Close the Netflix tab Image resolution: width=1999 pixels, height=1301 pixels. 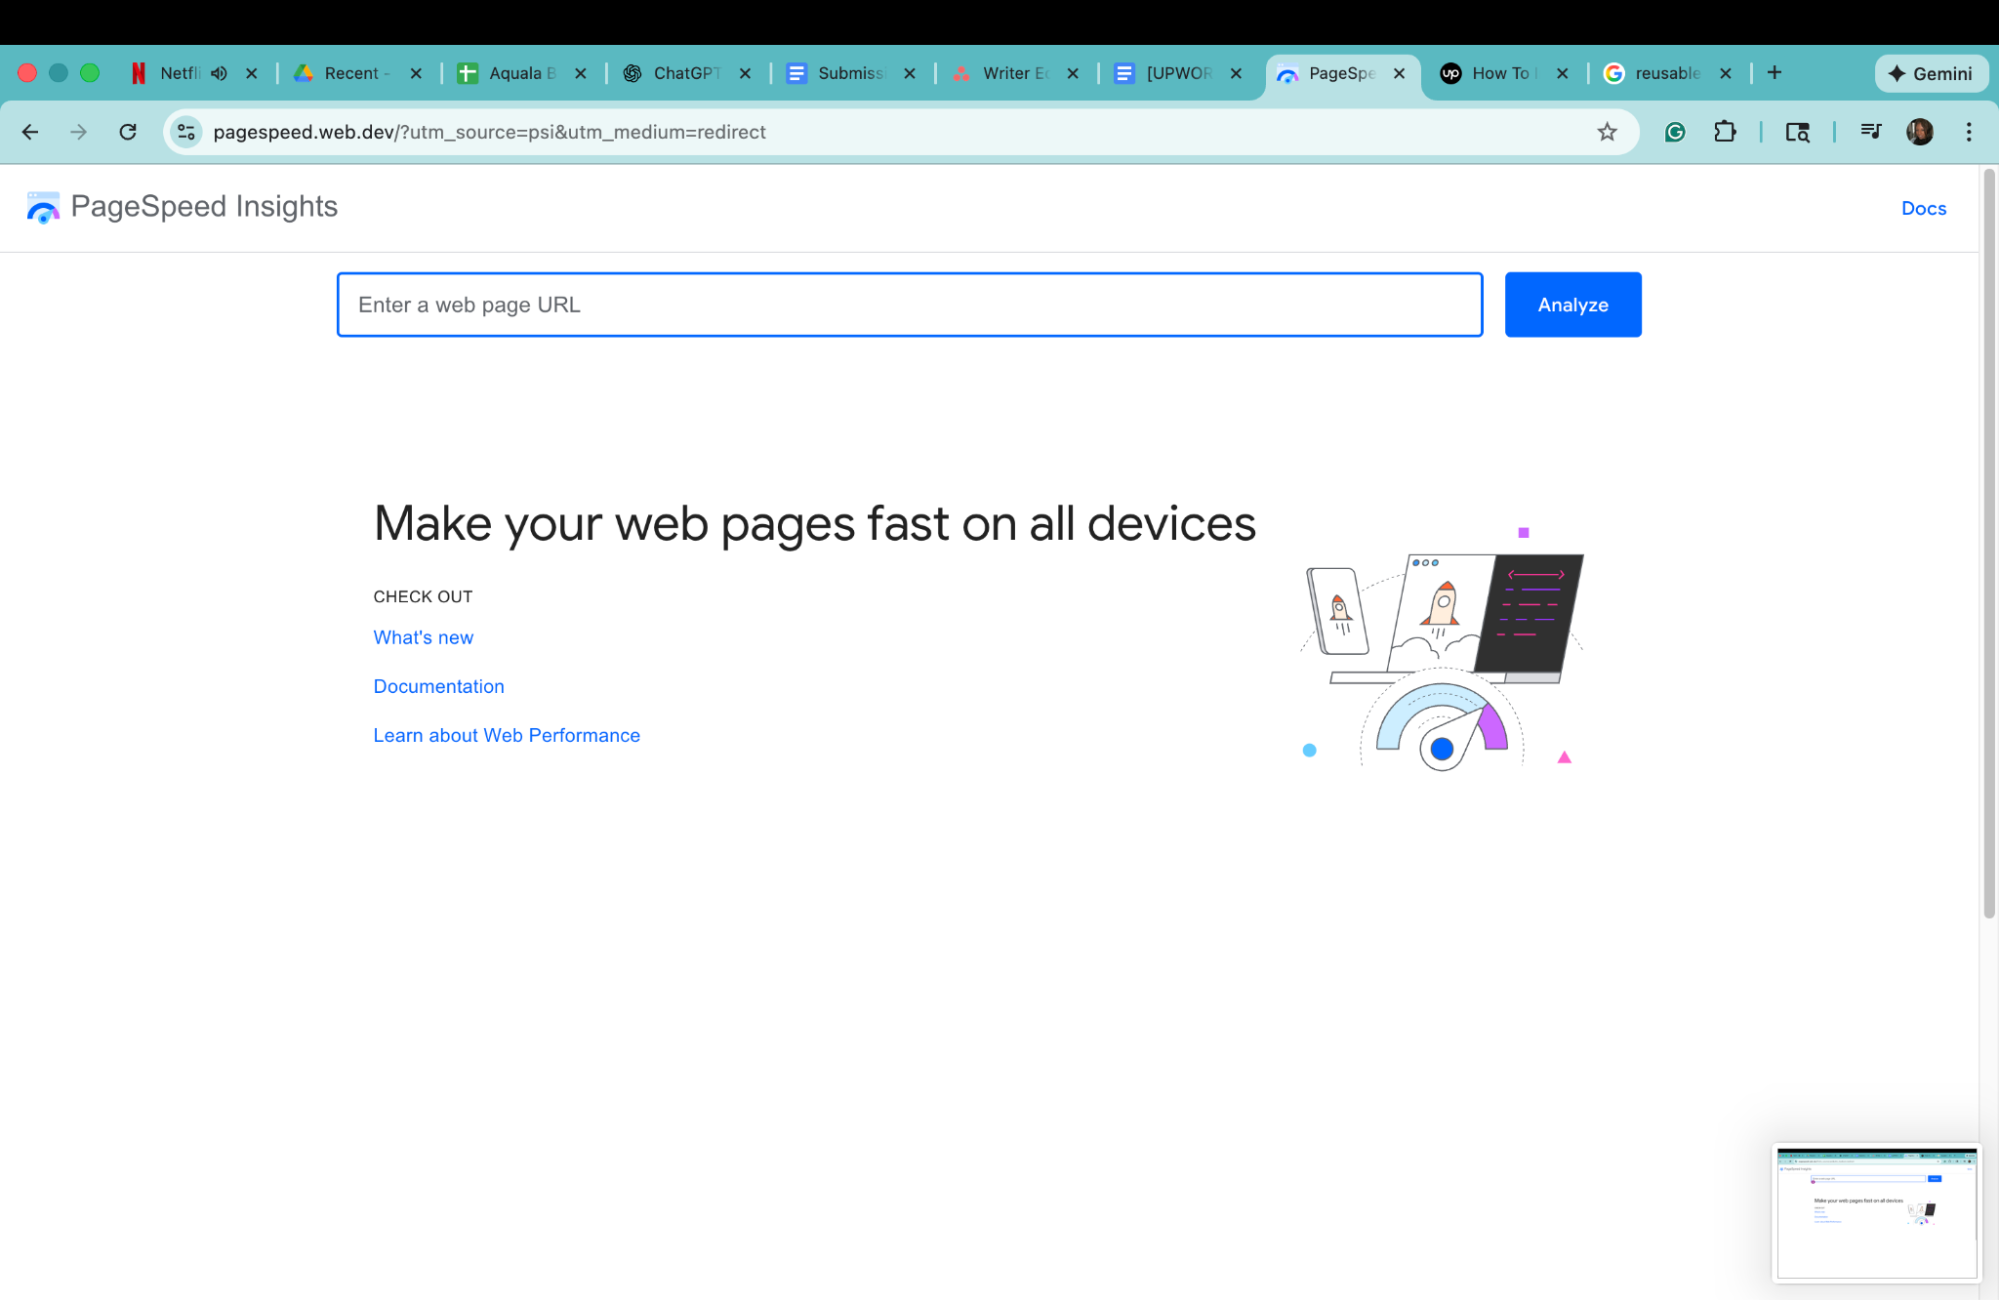point(251,73)
